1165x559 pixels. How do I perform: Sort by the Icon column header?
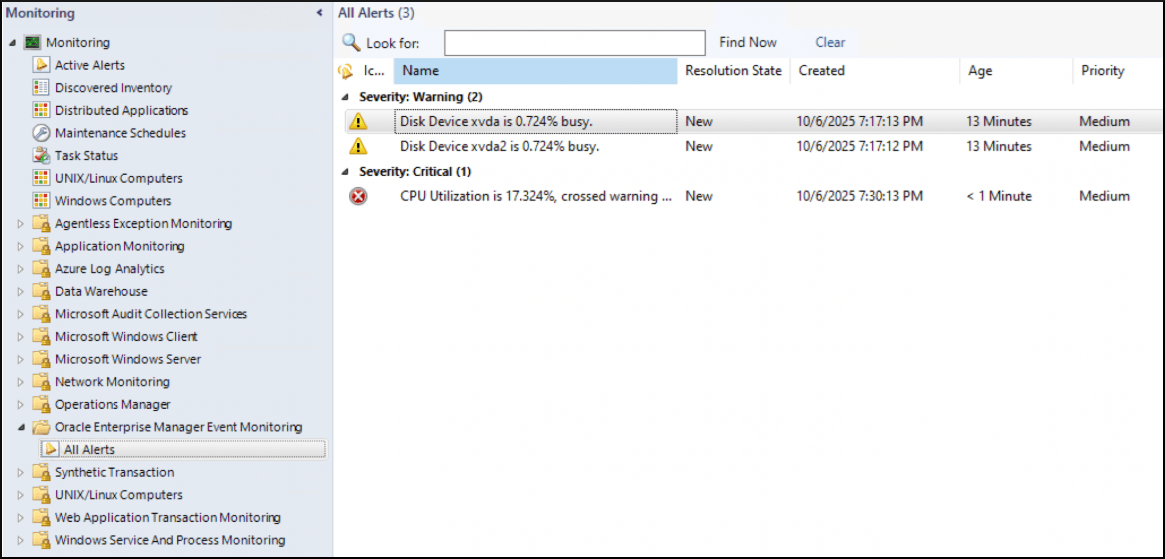click(374, 71)
